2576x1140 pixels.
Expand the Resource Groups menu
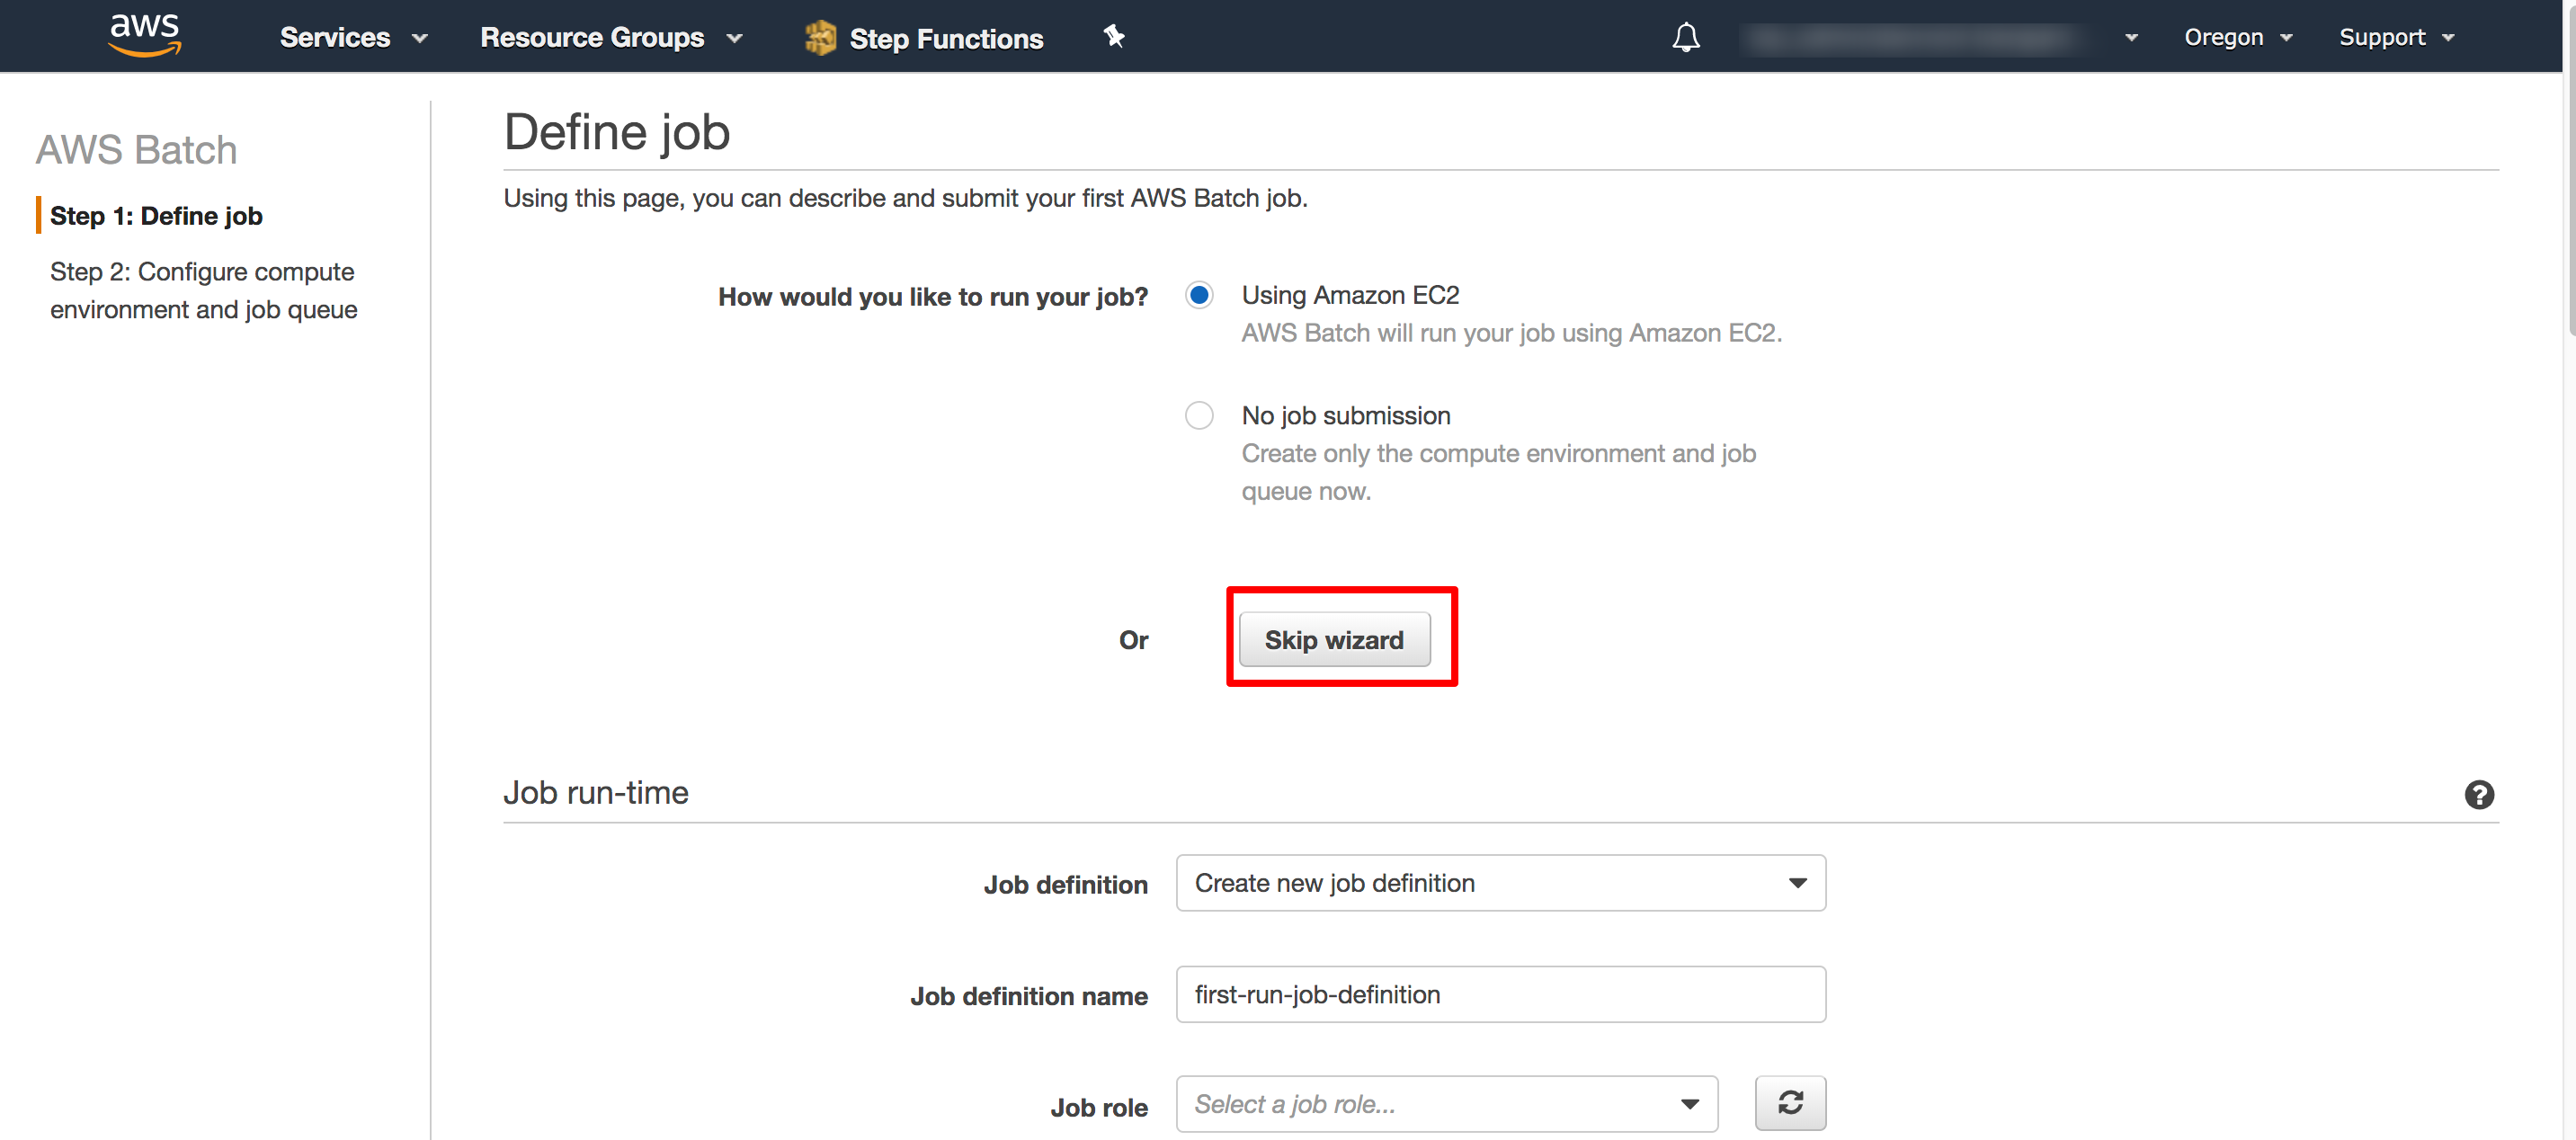coord(611,38)
